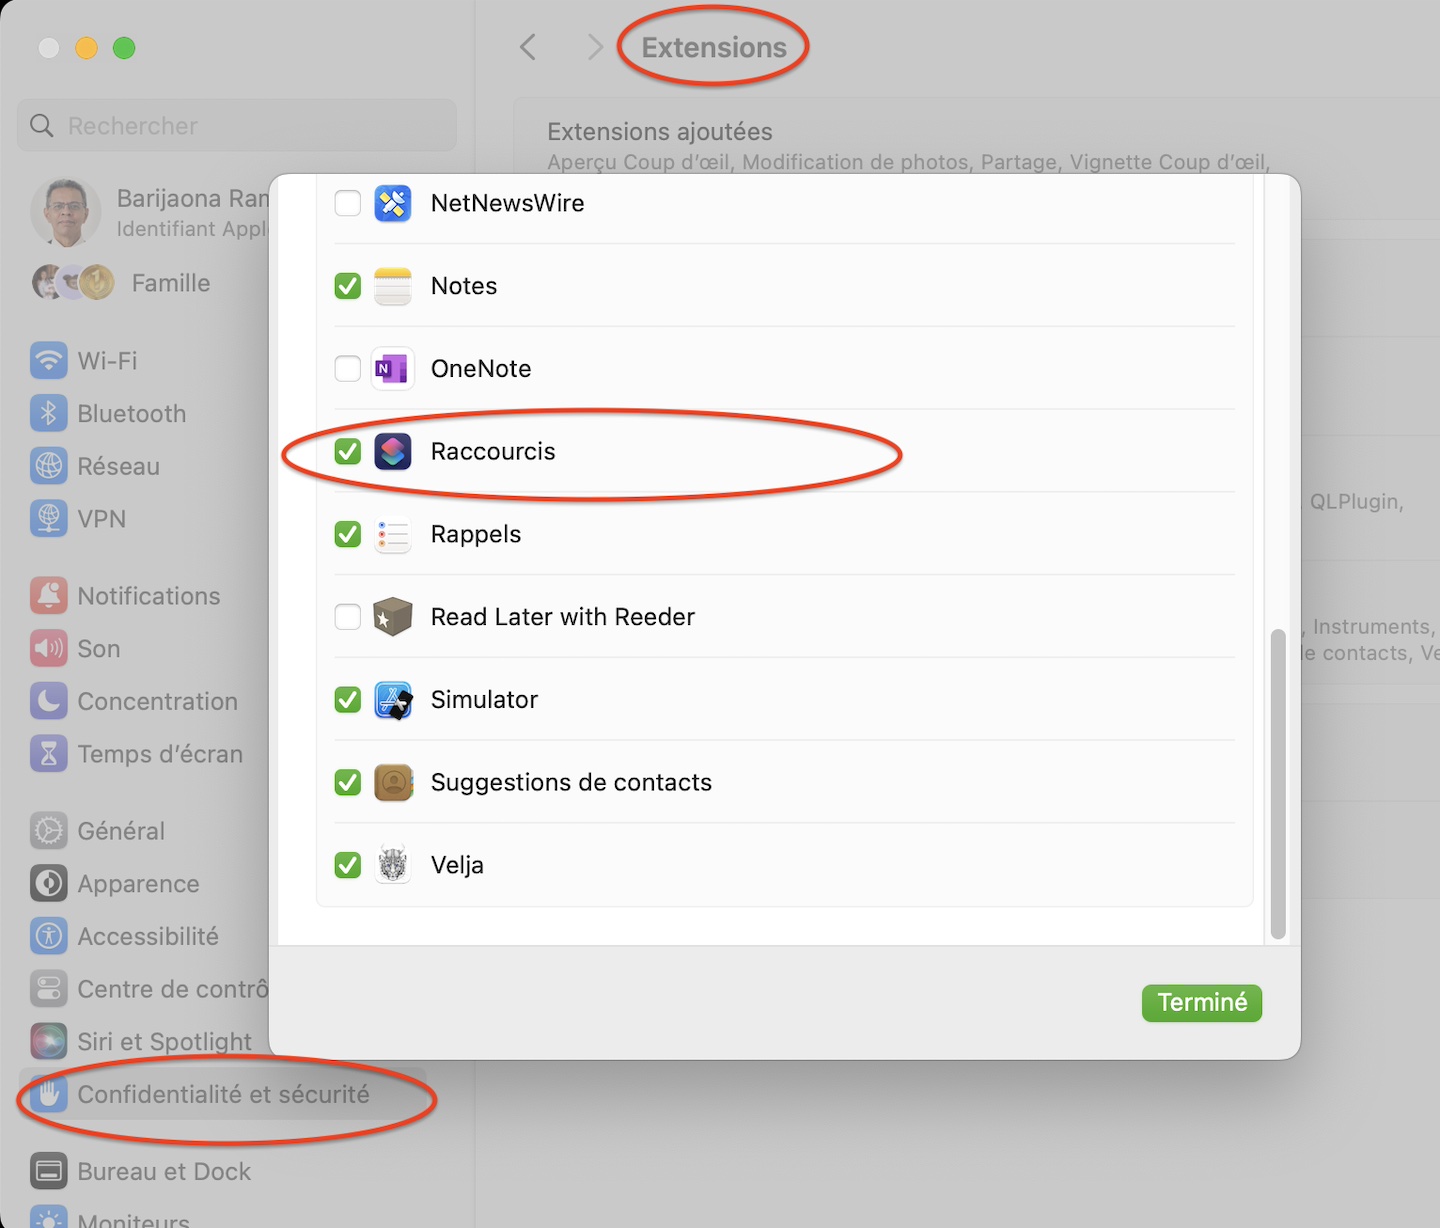Go forward with the right chevron
Viewport: 1440px width, 1228px height.
(x=594, y=47)
